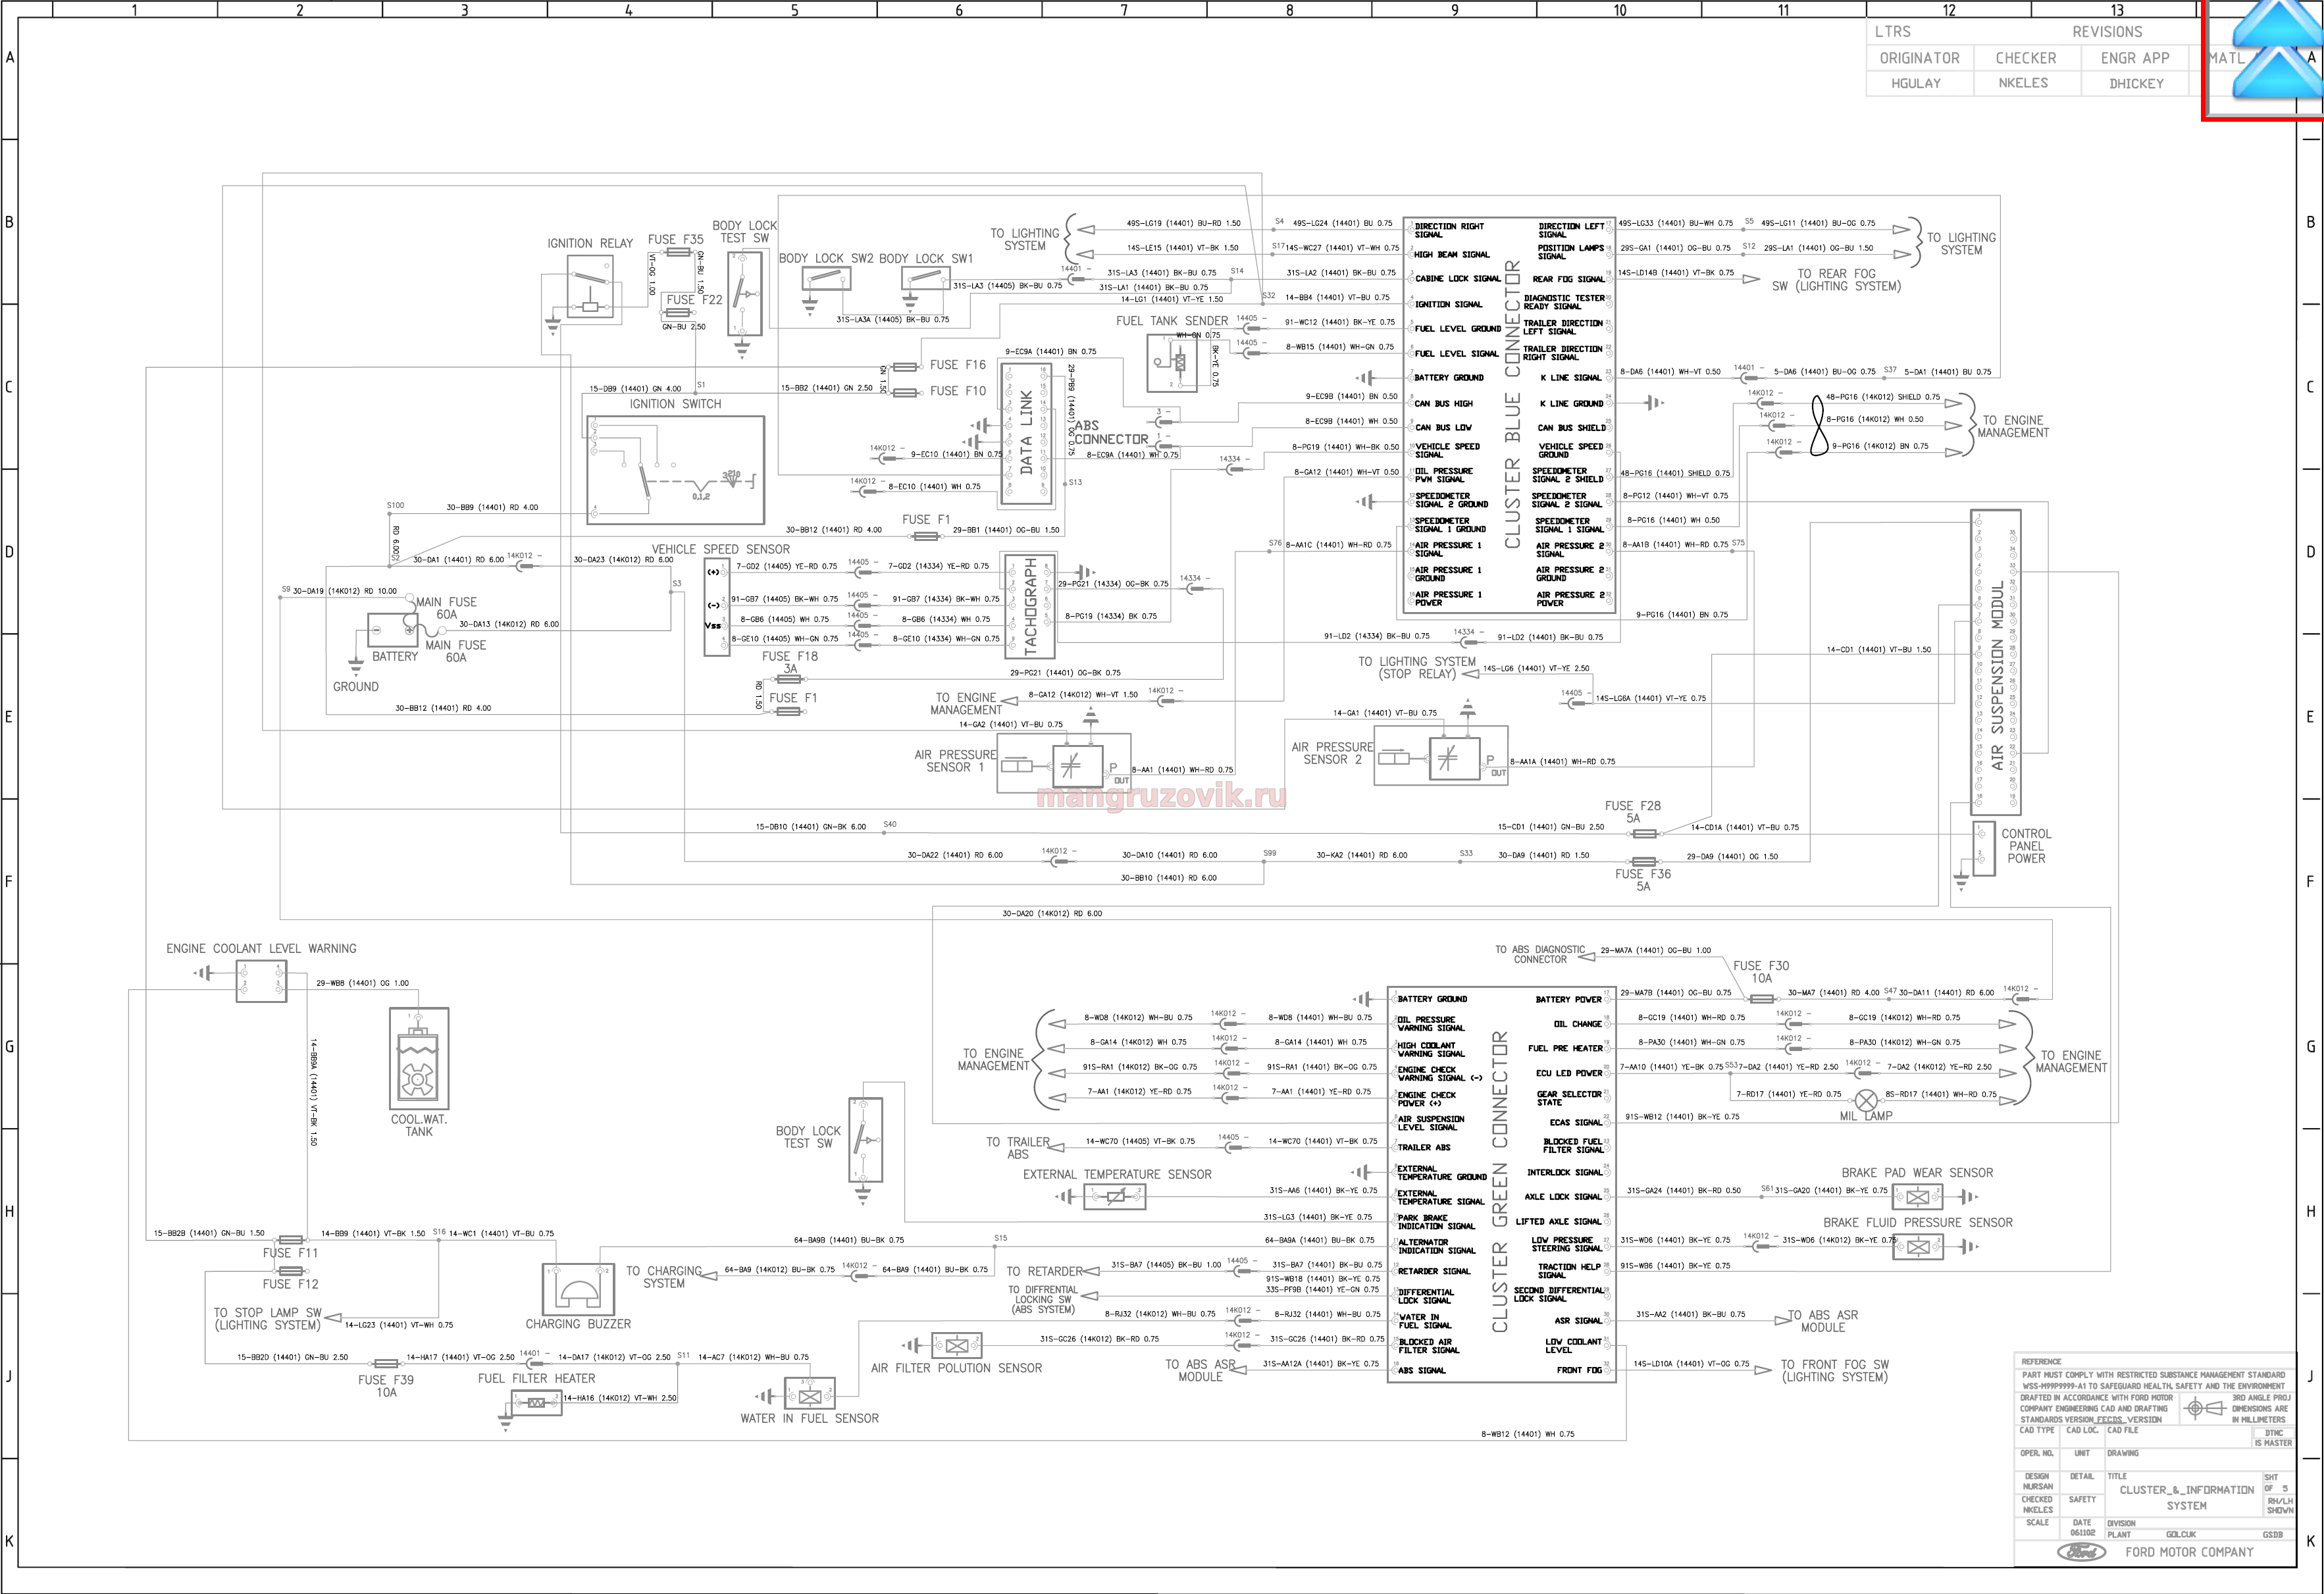Click the 'FUSE F11' label

[290, 1253]
